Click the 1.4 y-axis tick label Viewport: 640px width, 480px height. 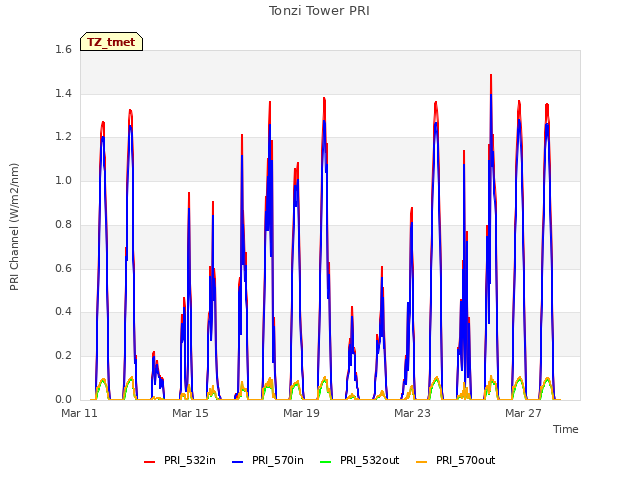tap(64, 93)
